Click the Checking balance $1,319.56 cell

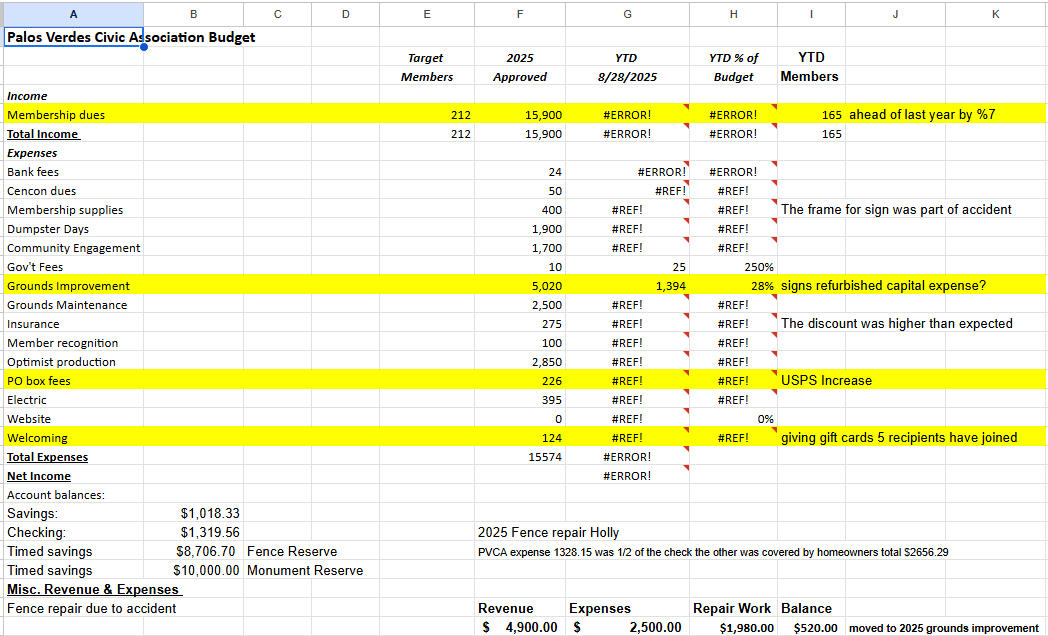click(206, 533)
